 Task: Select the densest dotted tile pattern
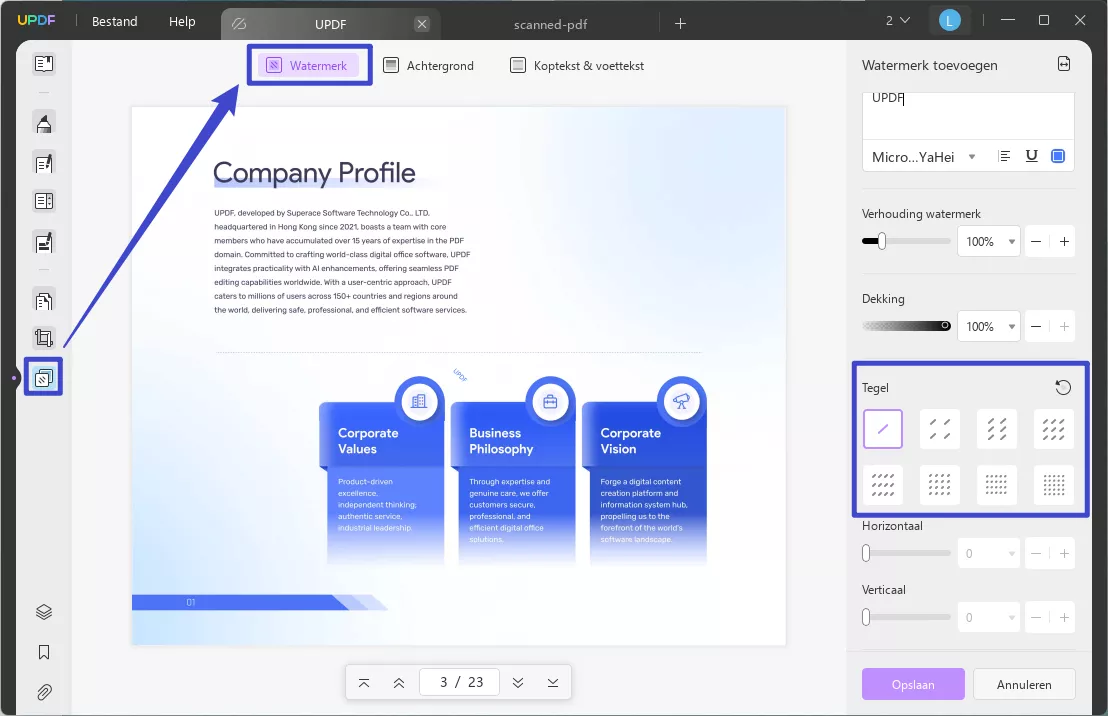tap(1054, 485)
